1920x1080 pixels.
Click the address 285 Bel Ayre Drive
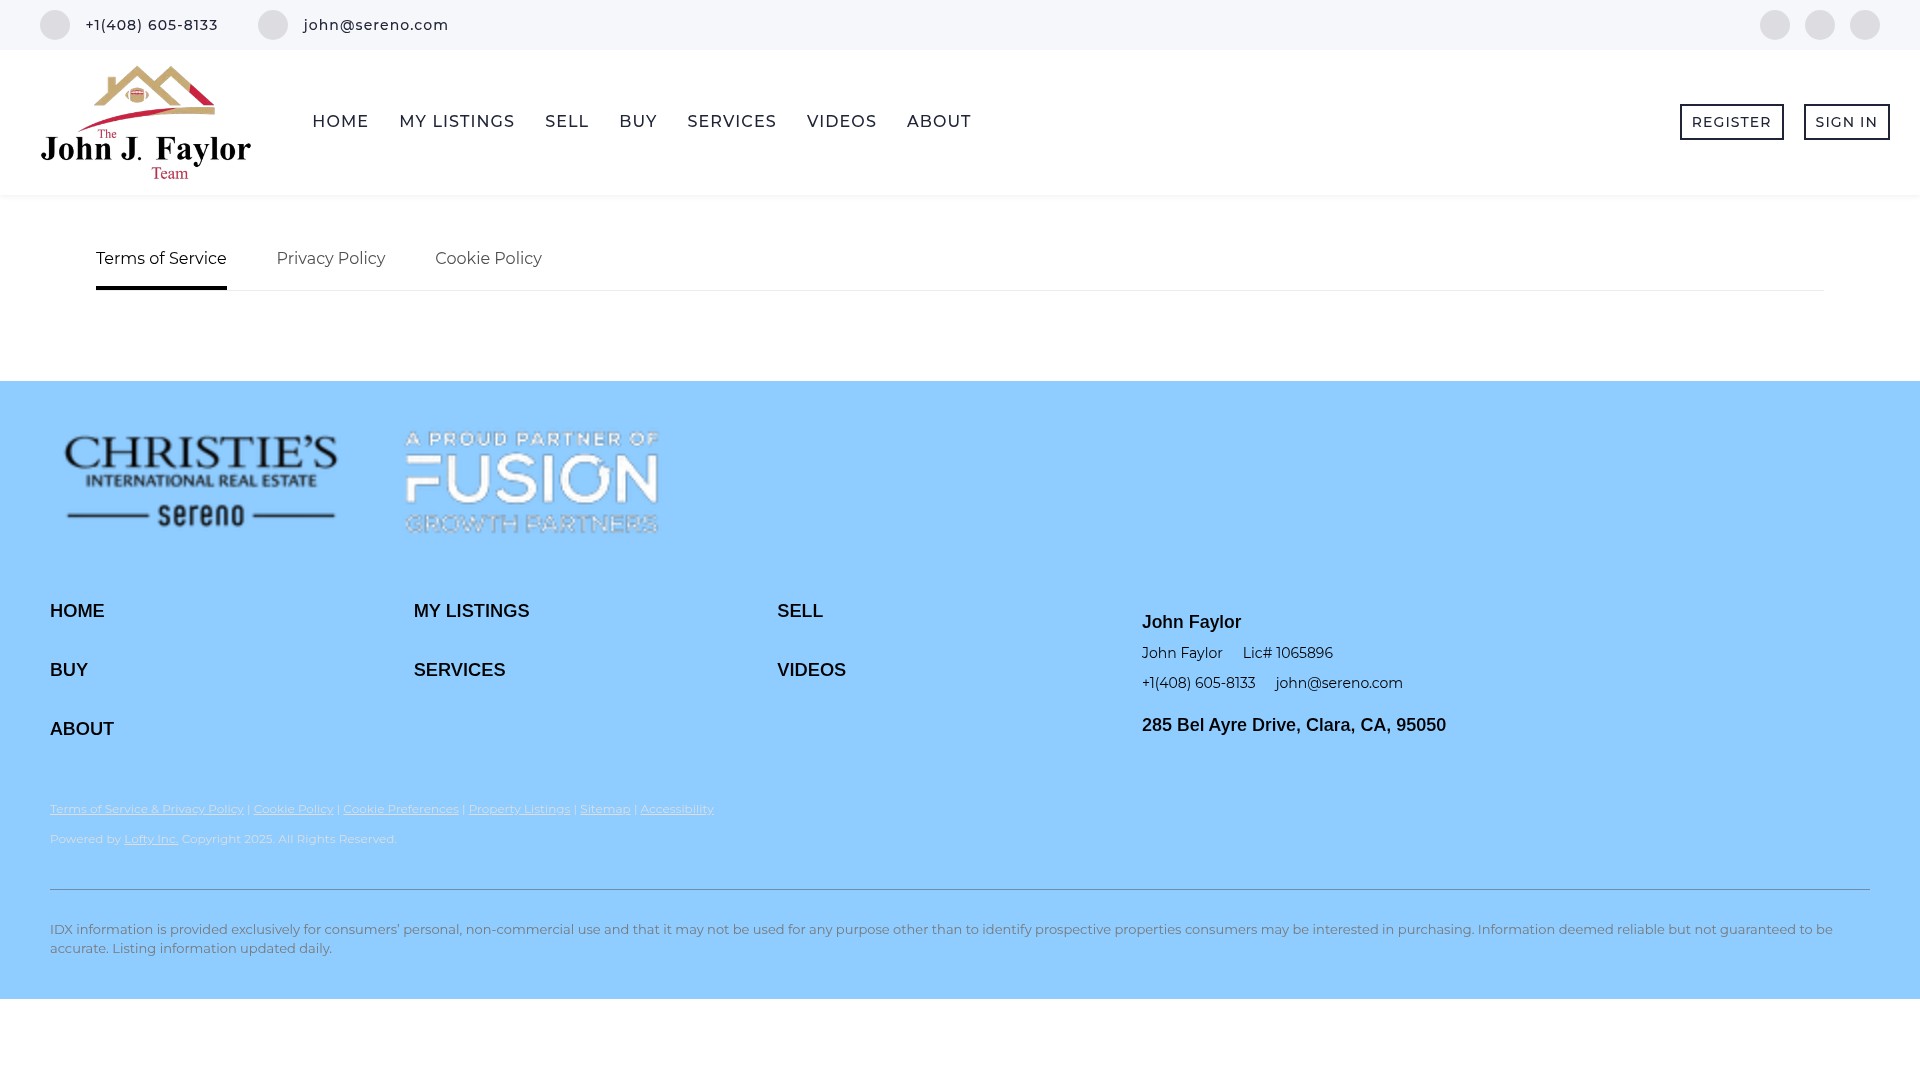[x=1294, y=725]
